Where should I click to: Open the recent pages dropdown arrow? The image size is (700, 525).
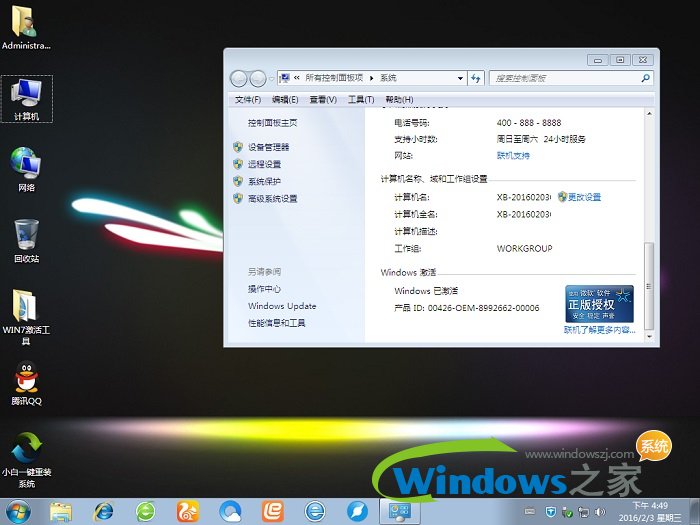point(271,79)
